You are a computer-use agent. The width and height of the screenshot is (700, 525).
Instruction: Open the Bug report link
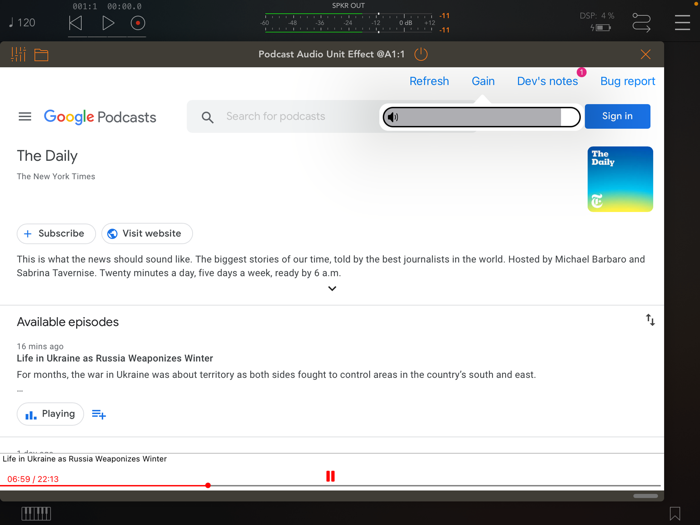pyautogui.click(x=627, y=81)
